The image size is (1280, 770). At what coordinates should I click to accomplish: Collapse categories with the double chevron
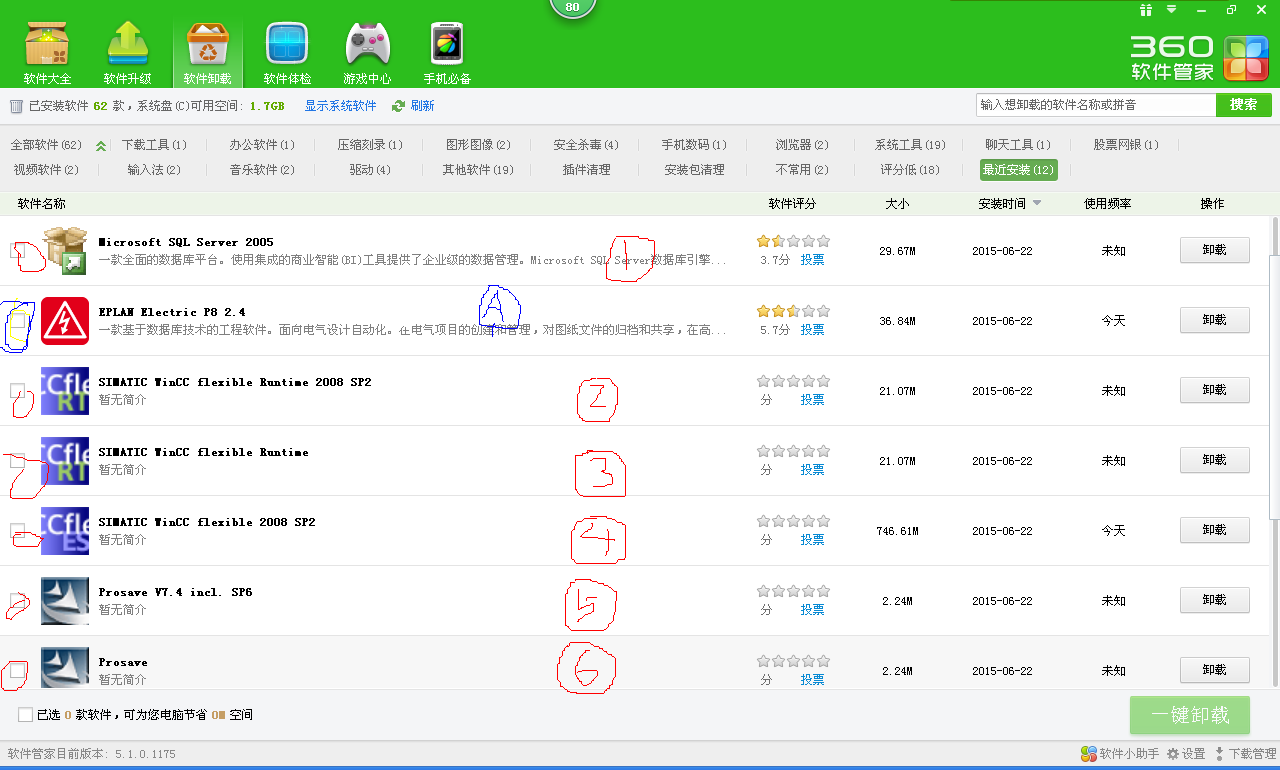tap(100, 146)
